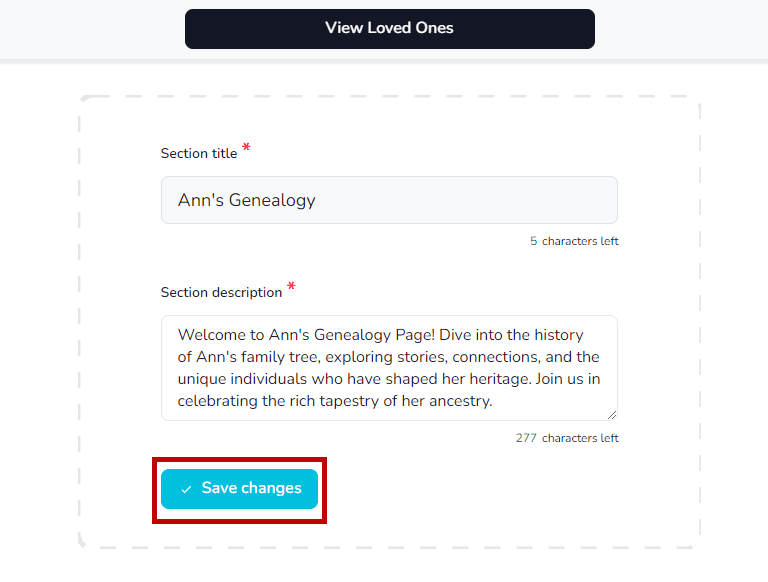Click the textarea resize handle corner
Screen dimensions: 768x582
pos(612,415)
